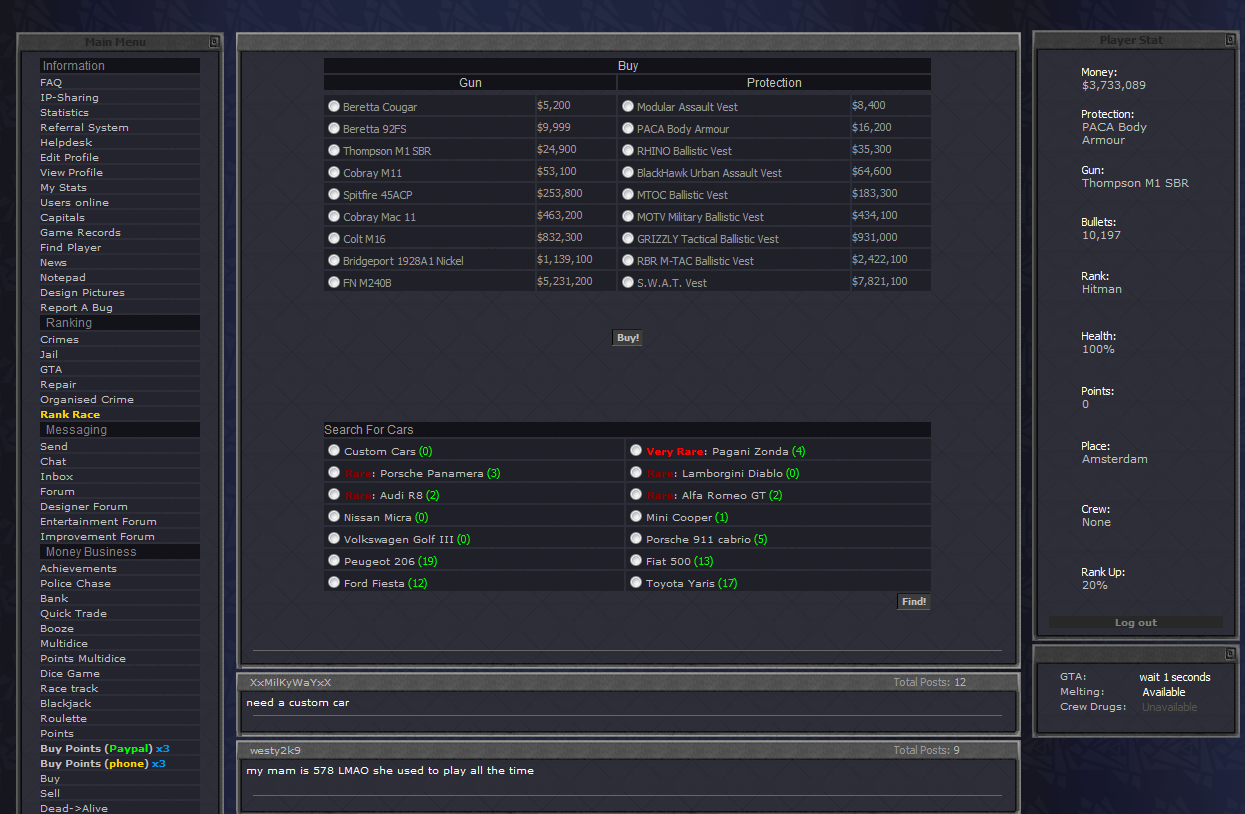Go to the Blackjack page

65,703
